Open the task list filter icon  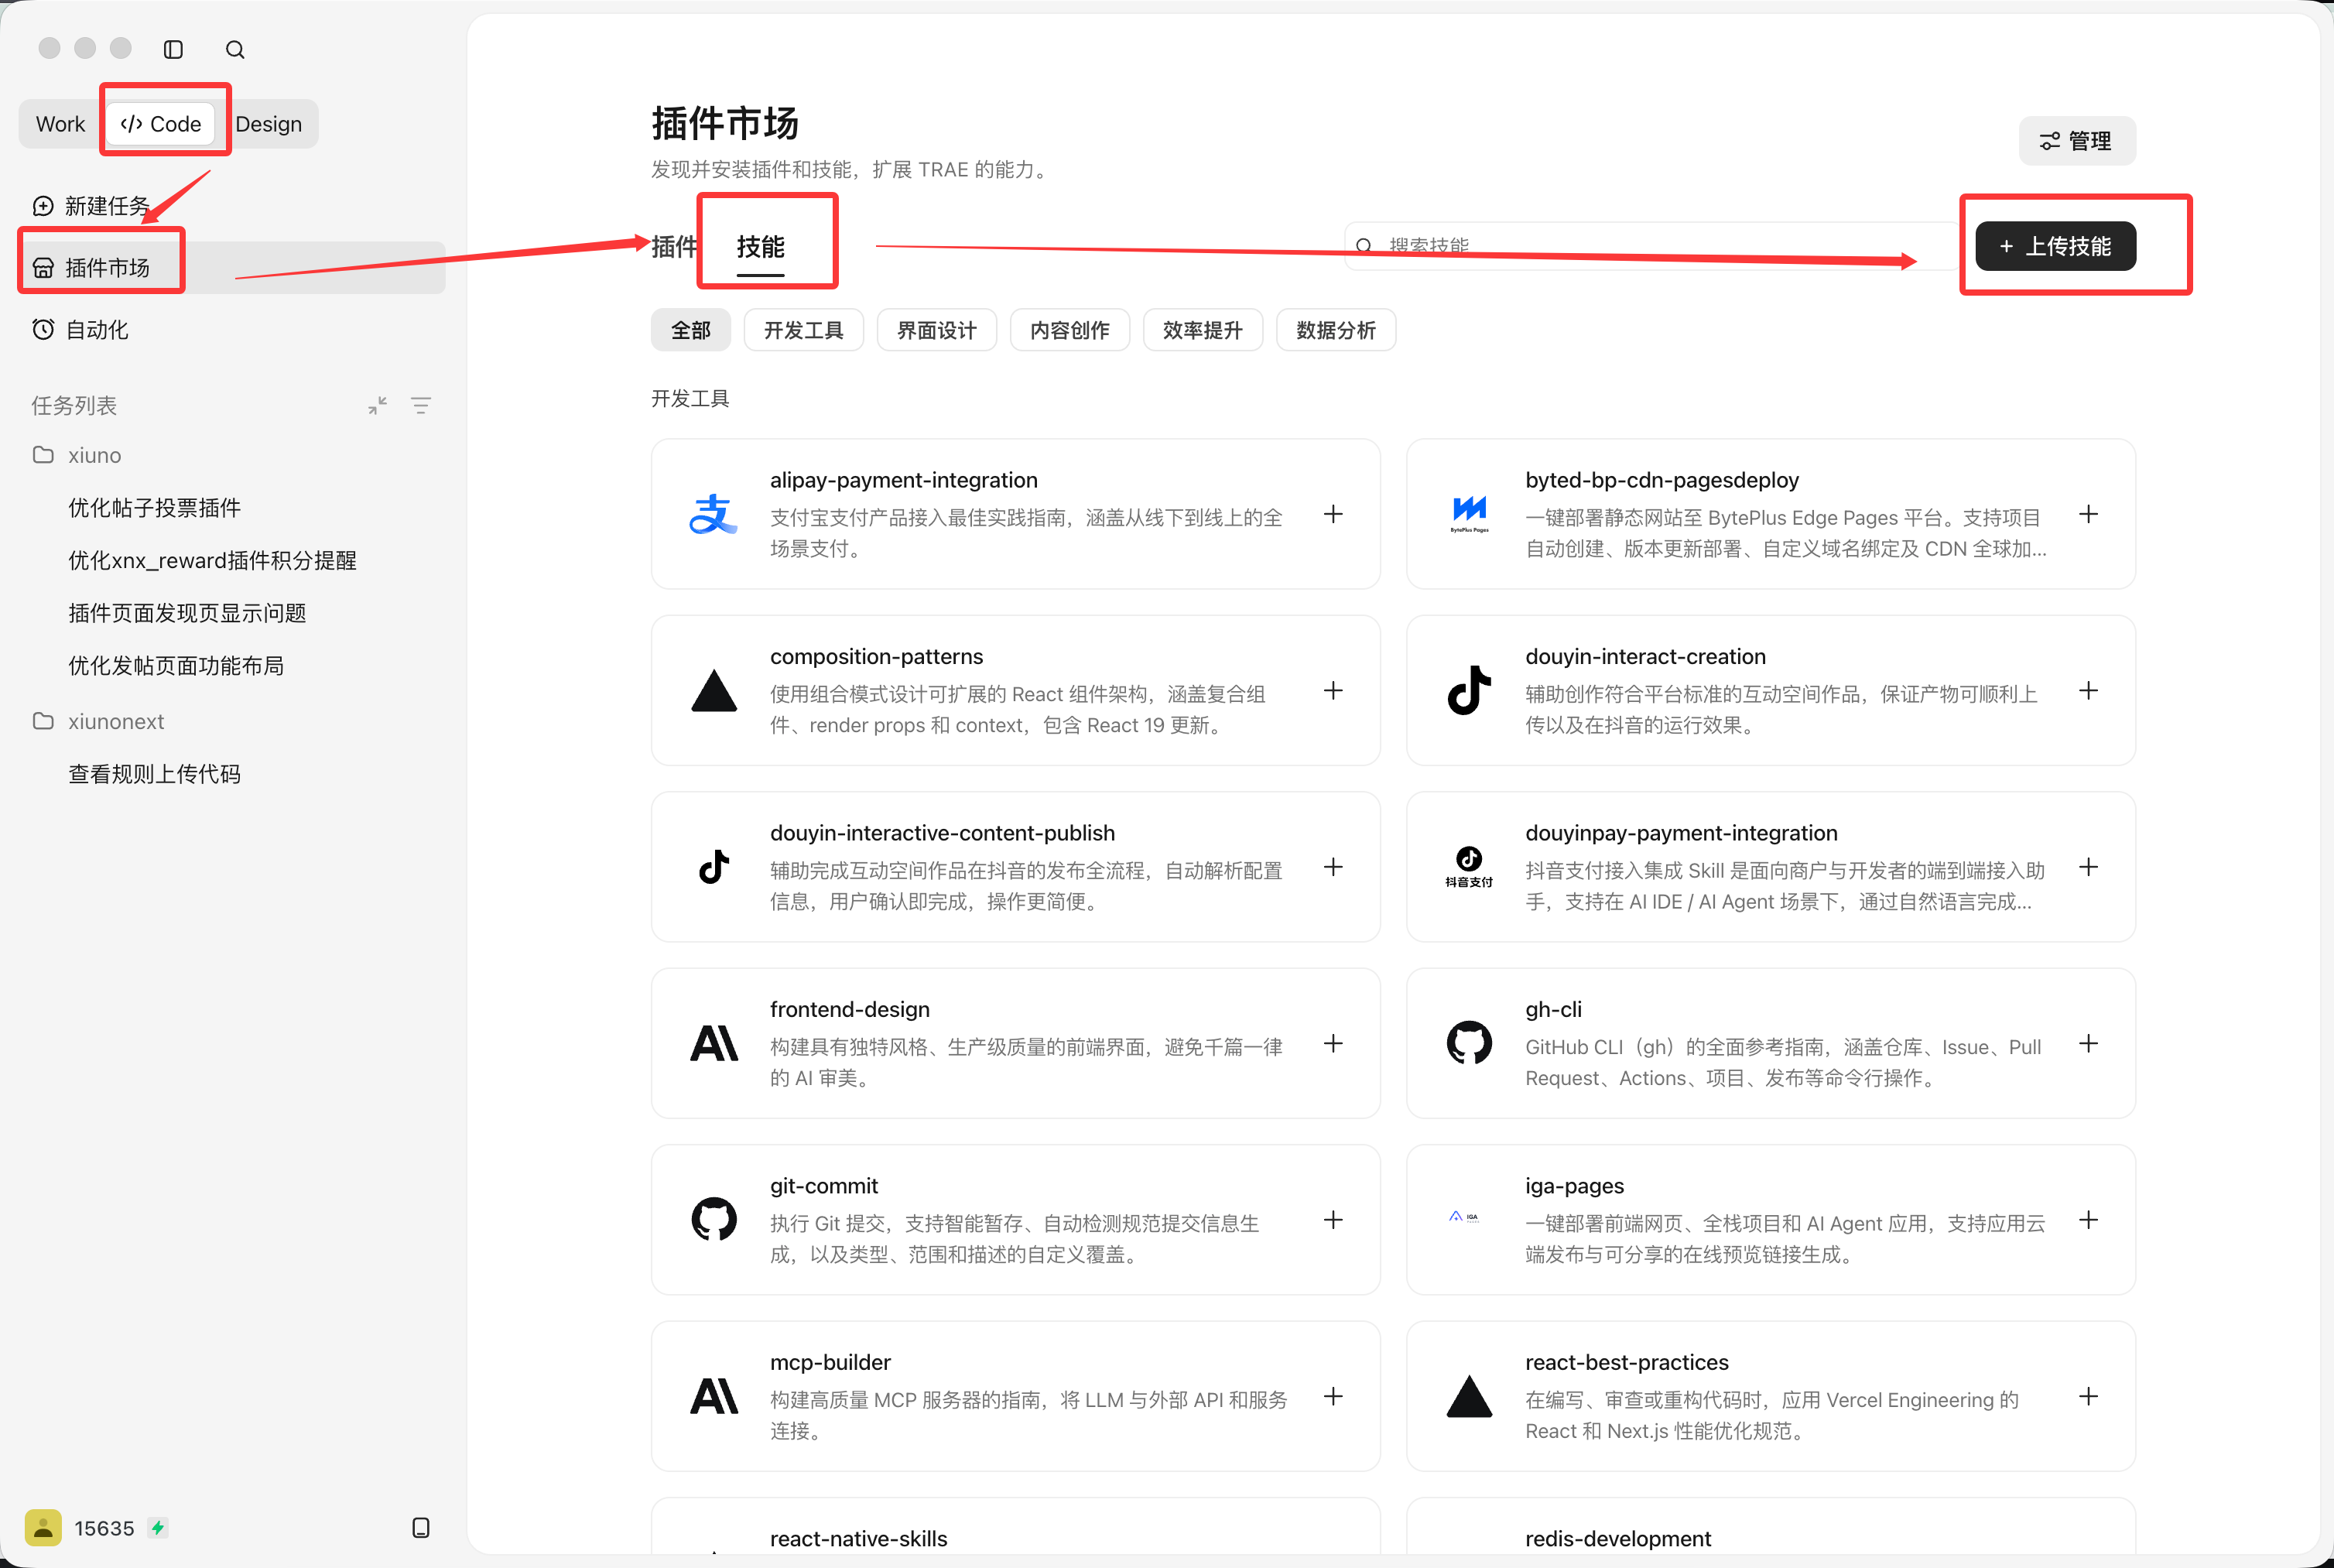[421, 406]
